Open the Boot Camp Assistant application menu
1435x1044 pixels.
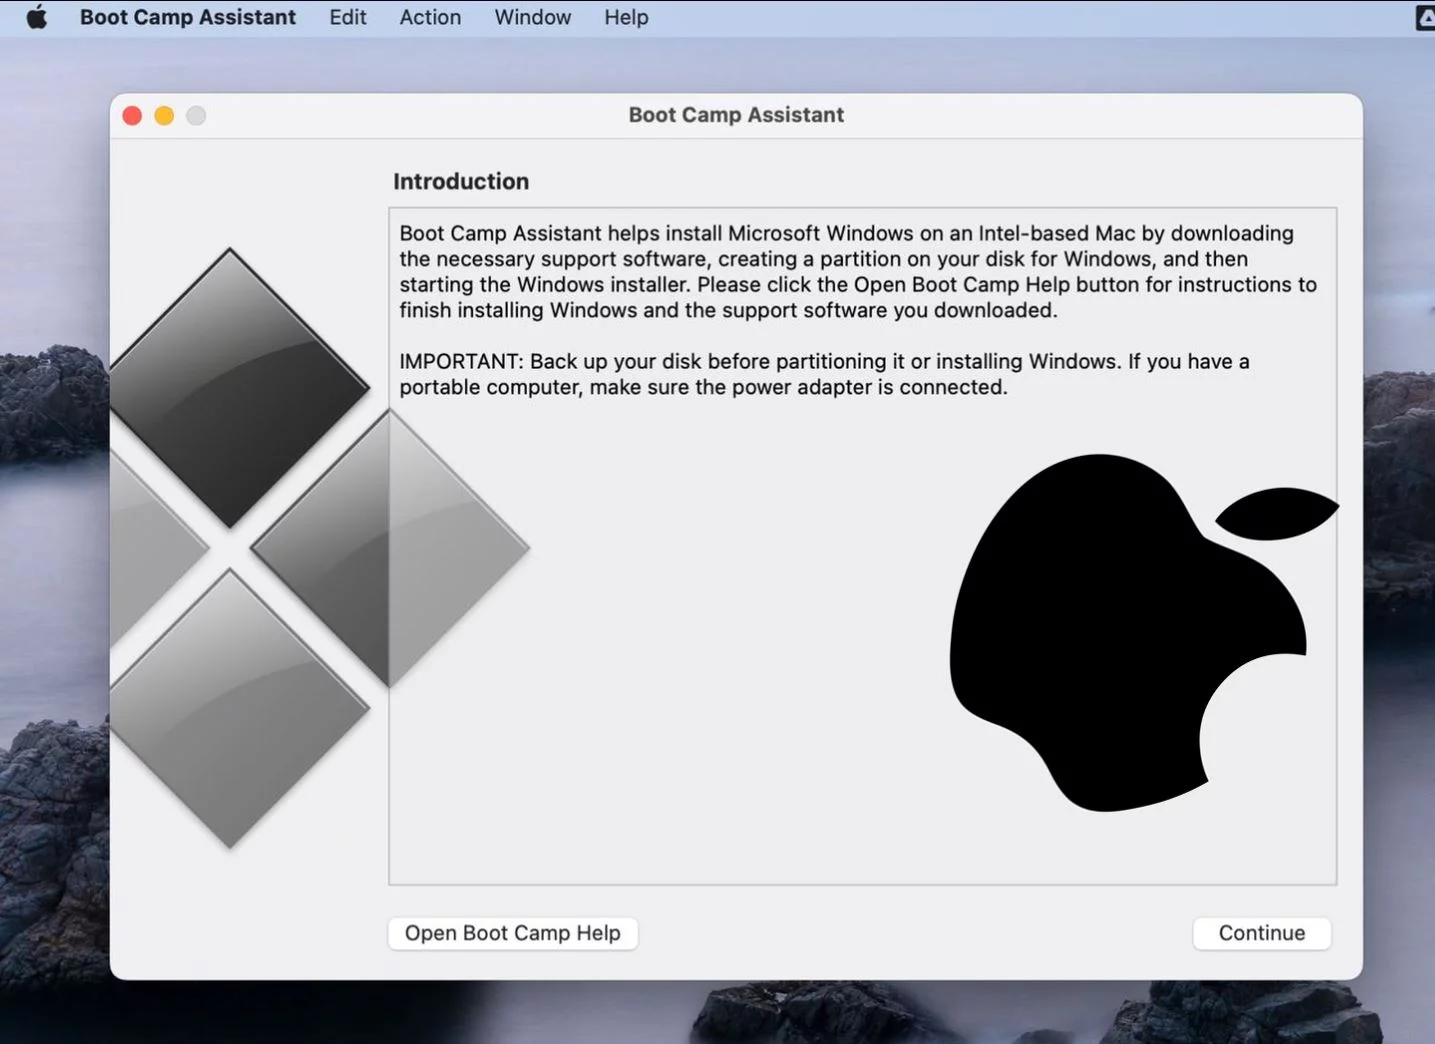coord(188,17)
